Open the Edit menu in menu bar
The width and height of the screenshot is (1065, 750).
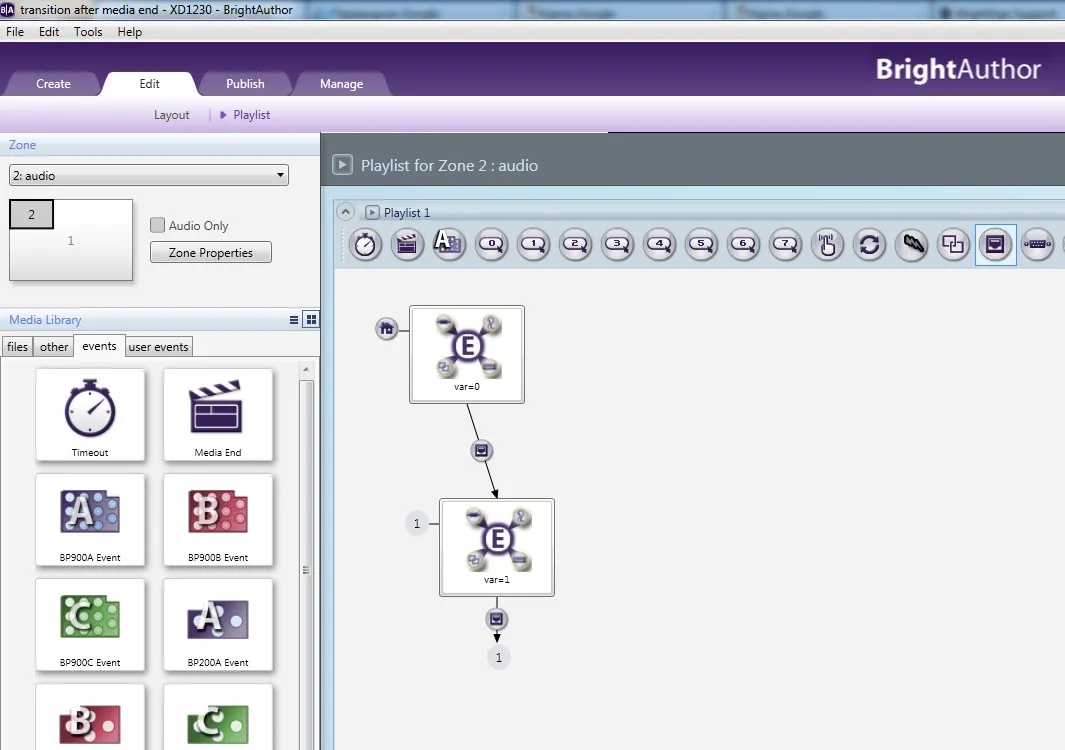[x=49, y=32]
